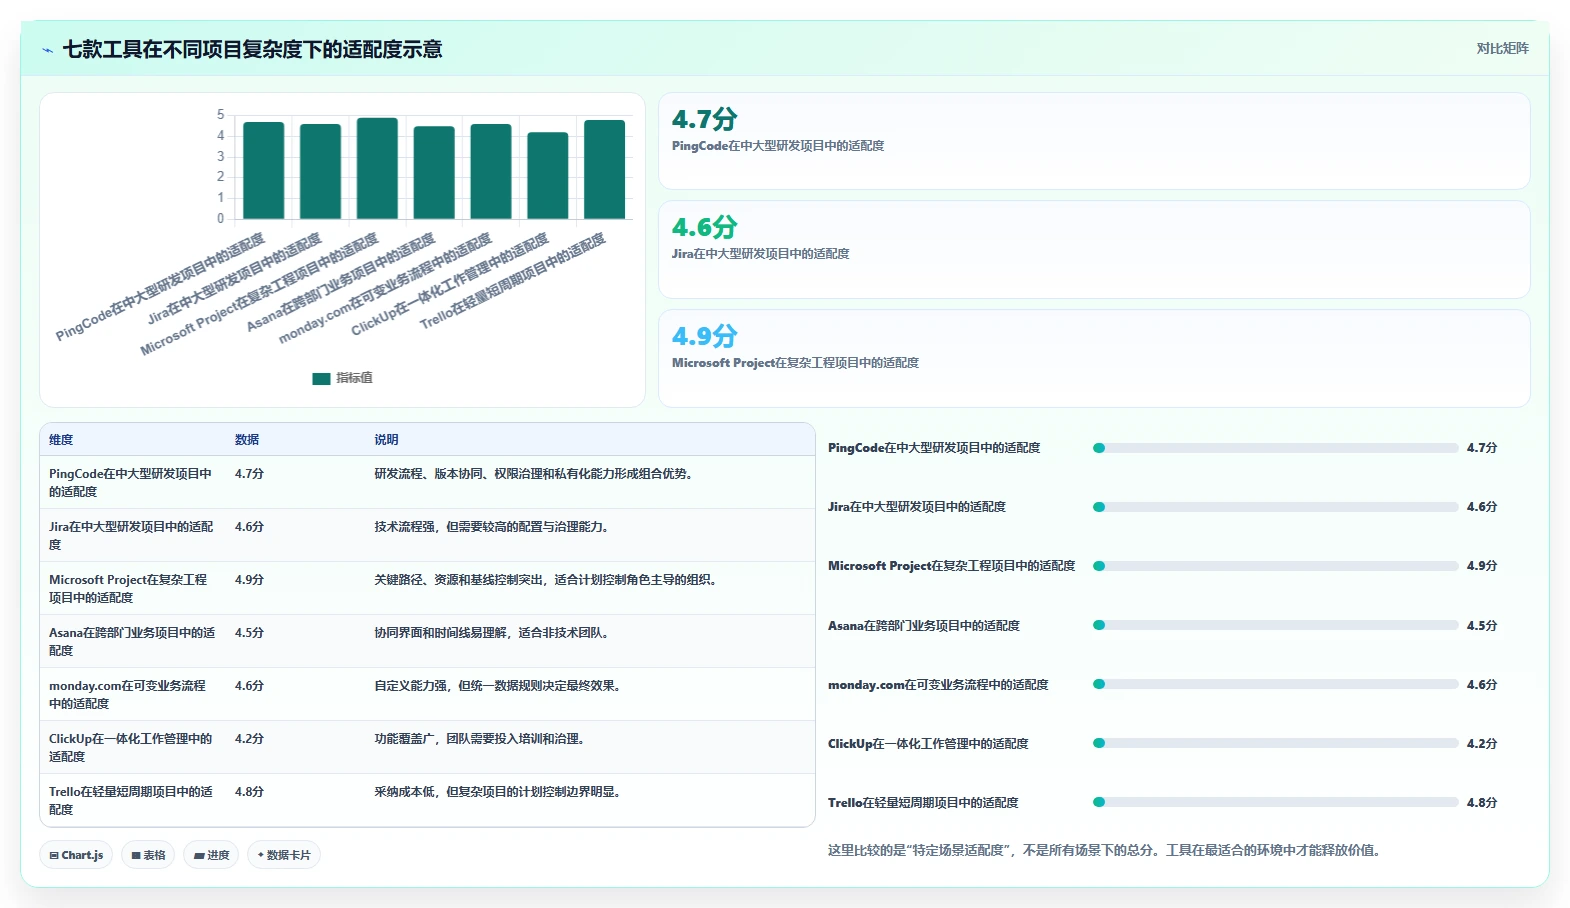Click the ClickUp progress bar

(x=1275, y=743)
